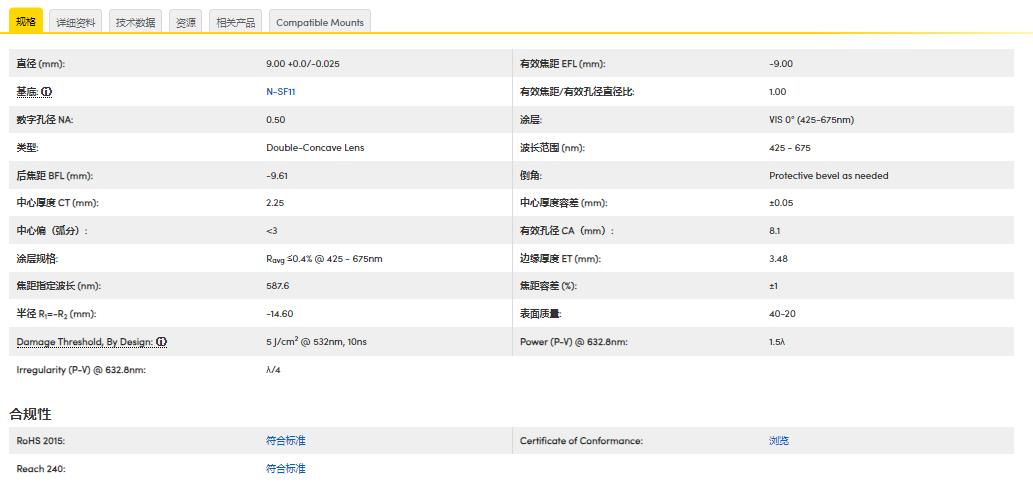The height and width of the screenshot is (500, 1033).
Task: Open the 规格 tab
Action: tap(26, 21)
